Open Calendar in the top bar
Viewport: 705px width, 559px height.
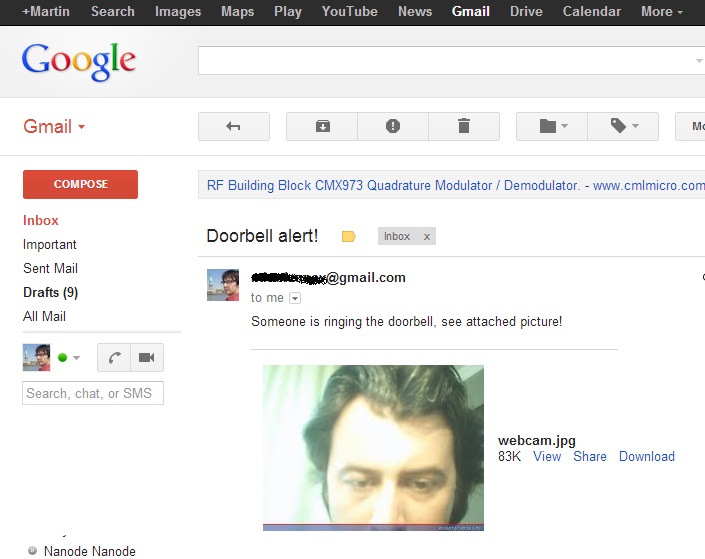[x=592, y=11]
